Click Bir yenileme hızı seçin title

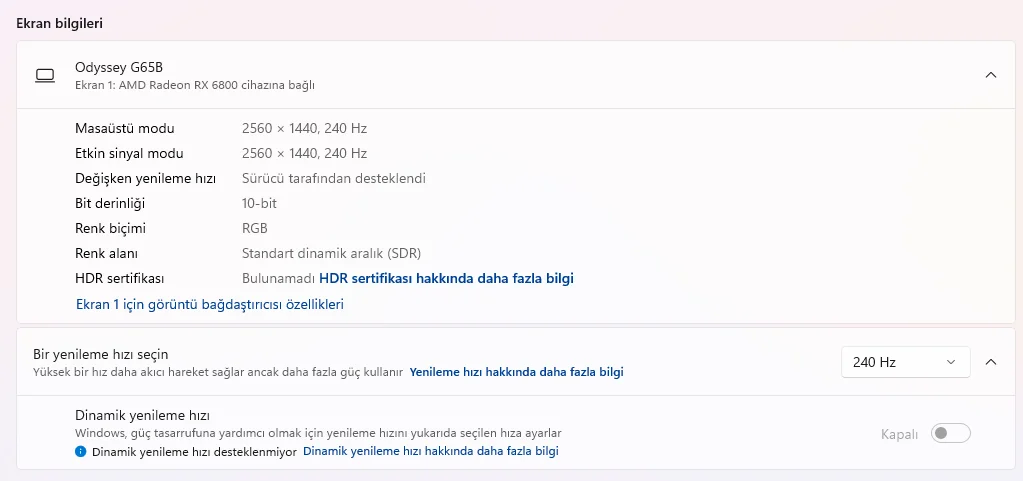tap(100, 354)
